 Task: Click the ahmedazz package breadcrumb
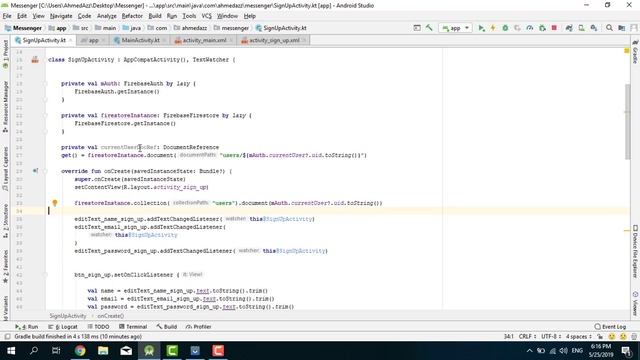coord(190,28)
